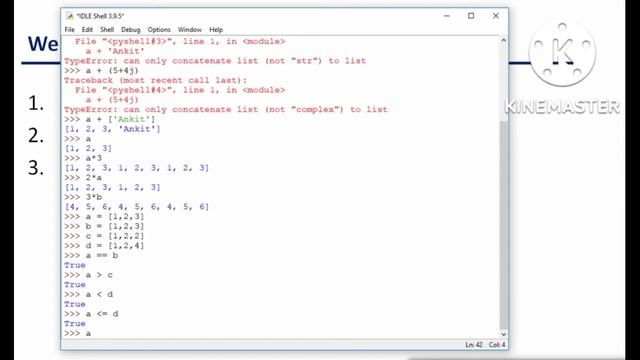This screenshot has width=640, height=360.
Task: Click the IDLE Shell 3.9.5 title text
Action: [100, 16]
